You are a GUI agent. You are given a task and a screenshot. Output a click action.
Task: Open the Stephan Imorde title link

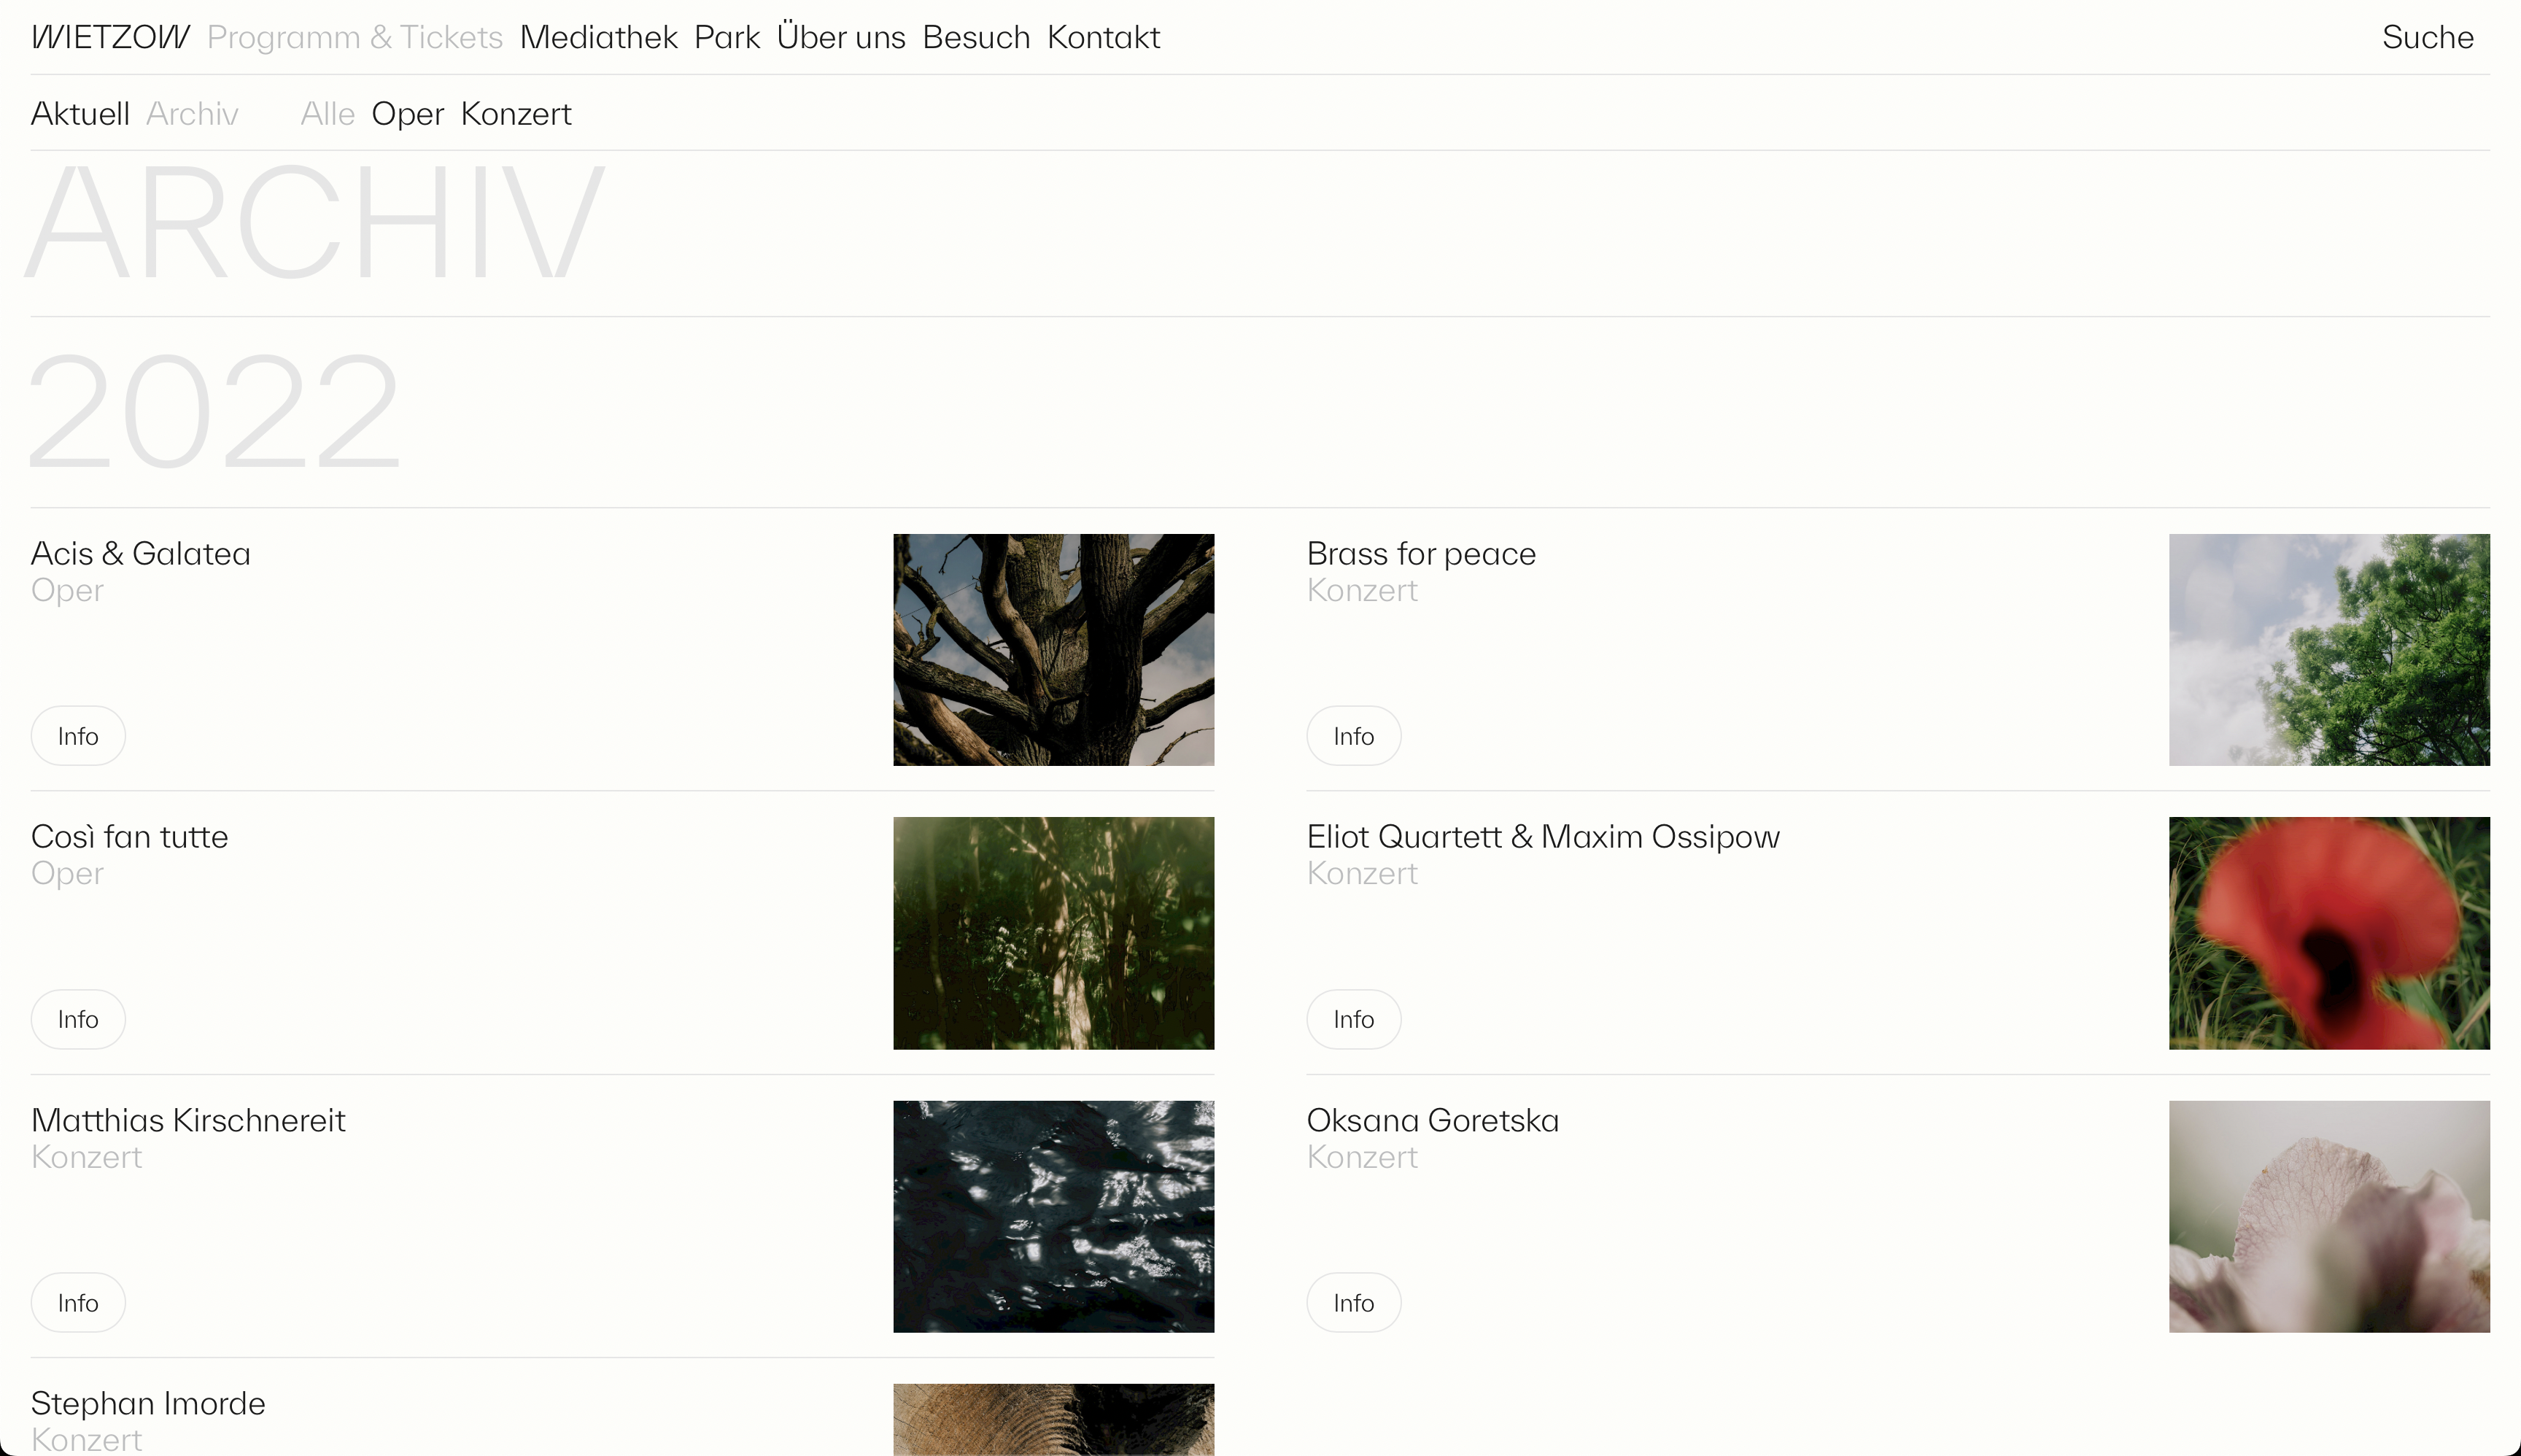click(148, 1403)
